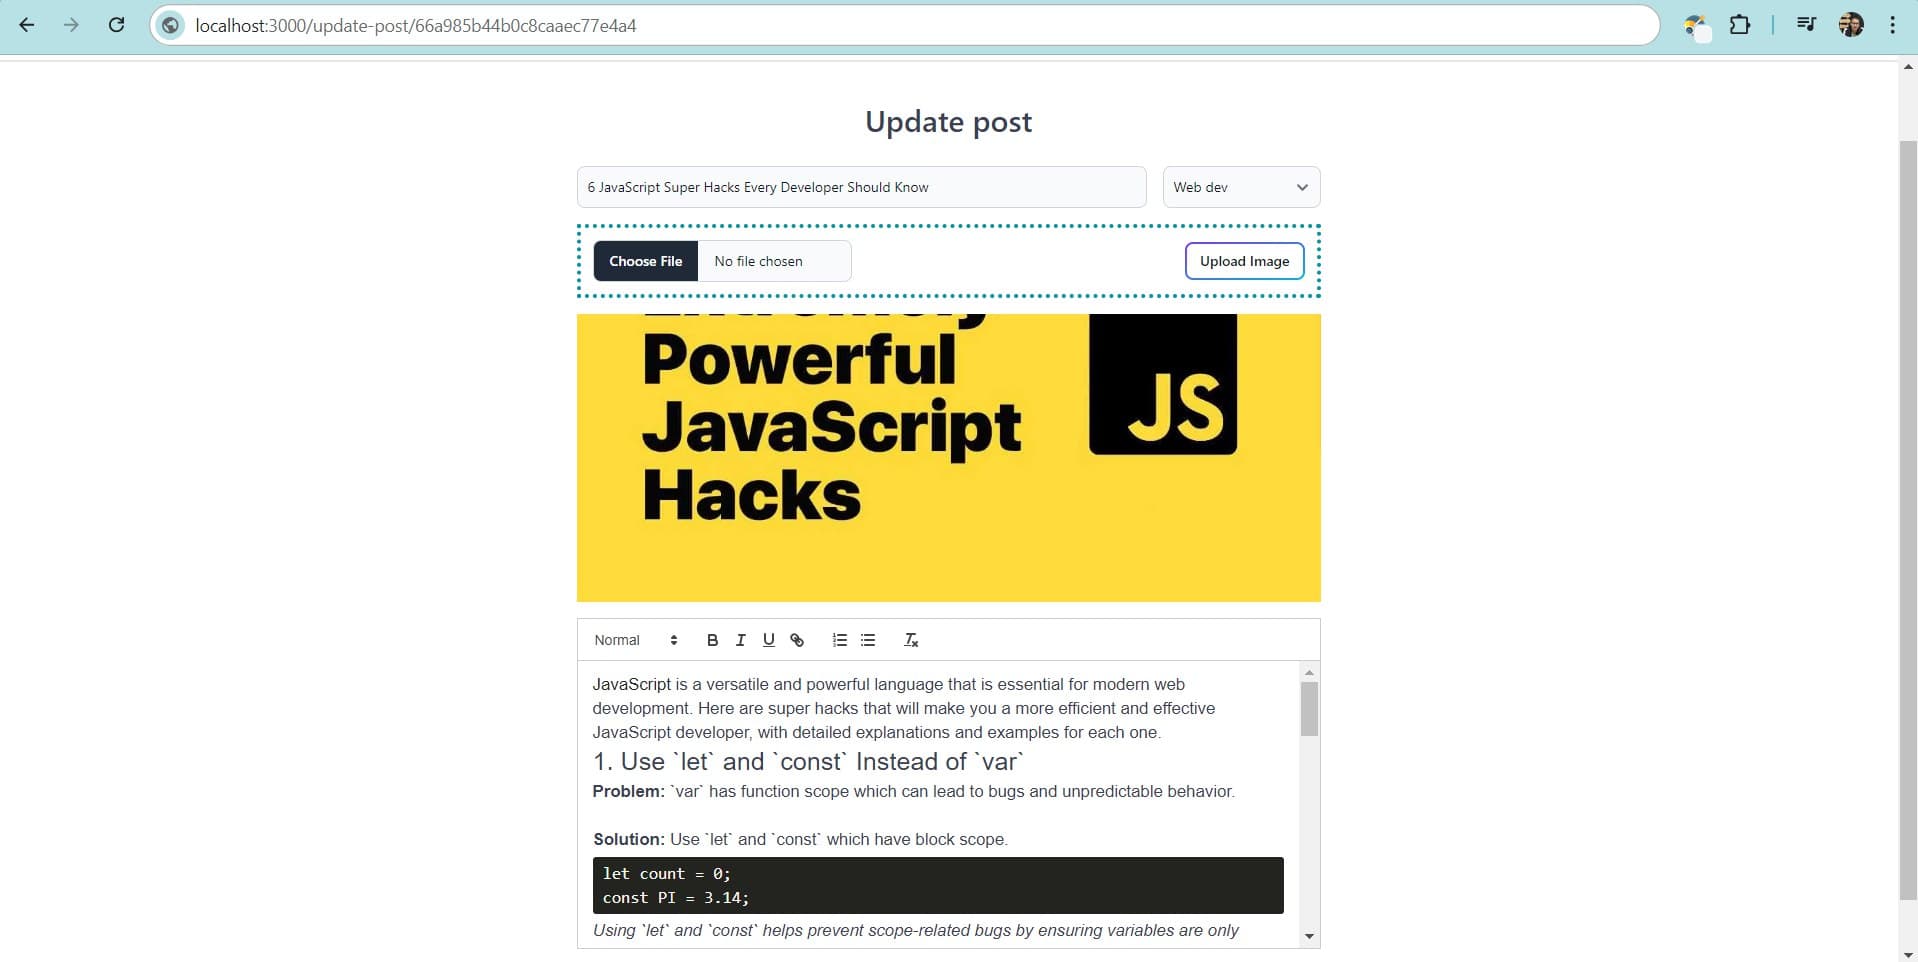
Task: Apply bullet list formatting
Action: pyautogui.click(x=868, y=640)
